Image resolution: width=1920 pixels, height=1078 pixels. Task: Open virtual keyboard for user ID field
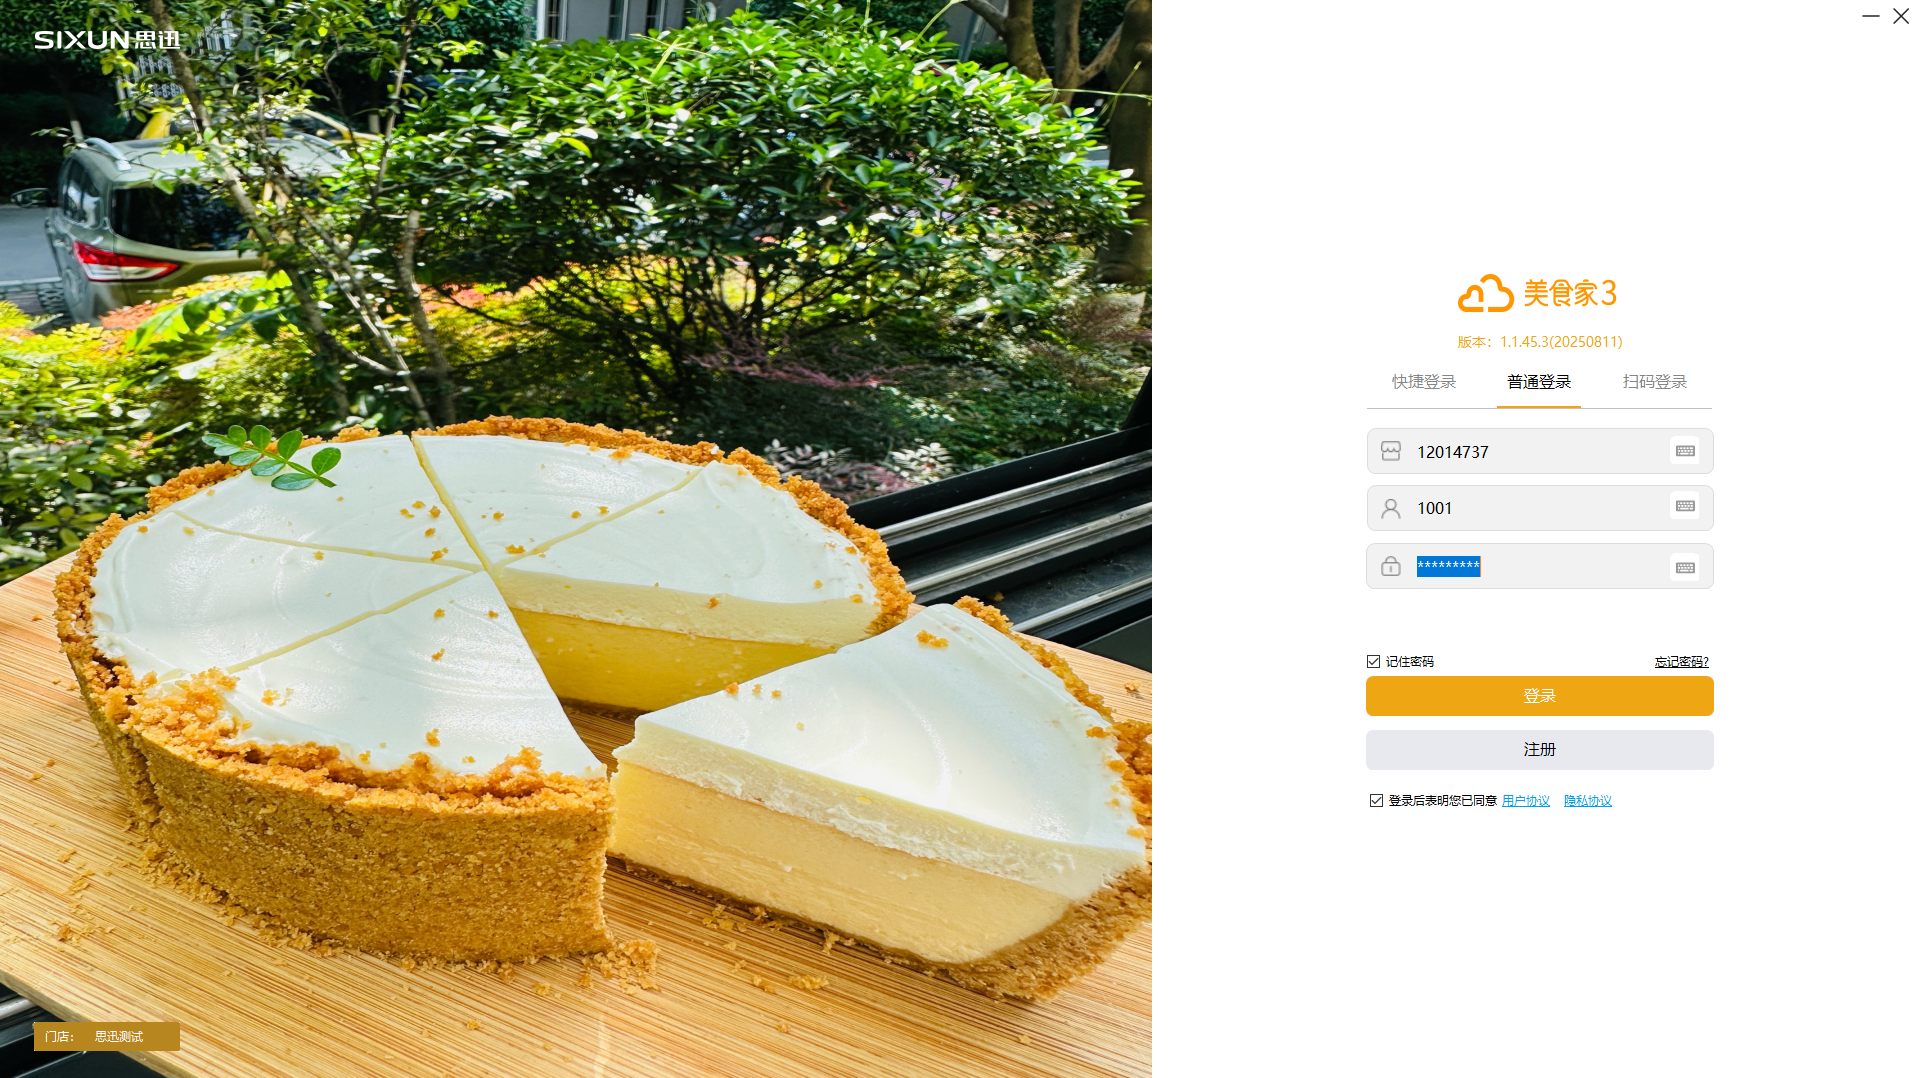click(1685, 507)
